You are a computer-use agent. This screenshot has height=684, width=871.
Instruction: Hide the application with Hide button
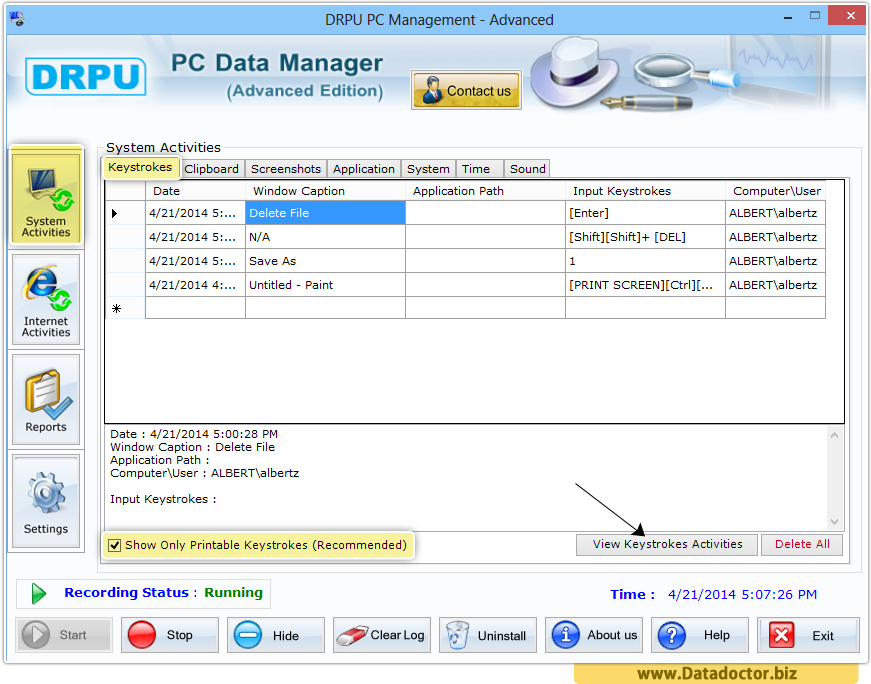pos(276,635)
